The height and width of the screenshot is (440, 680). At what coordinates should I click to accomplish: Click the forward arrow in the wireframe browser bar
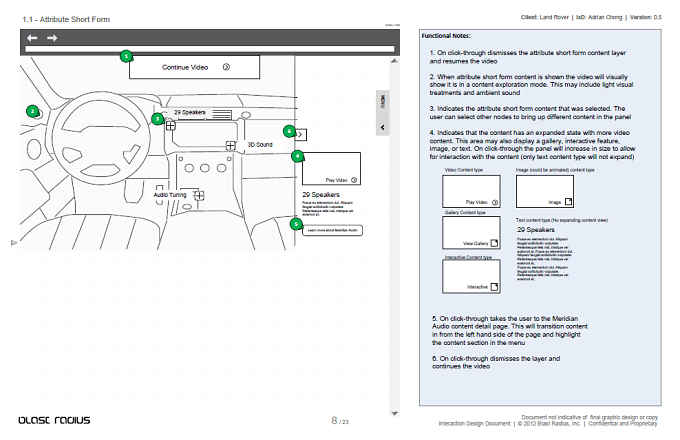click(x=52, y=38)
